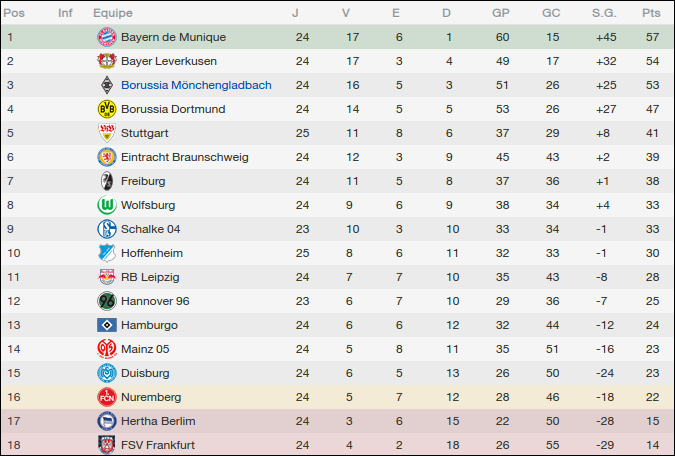The height and width of the screenshot is (456, 675).
Task: Click the Borussia Dortmund yellow crest
Action: pos(106,109)
